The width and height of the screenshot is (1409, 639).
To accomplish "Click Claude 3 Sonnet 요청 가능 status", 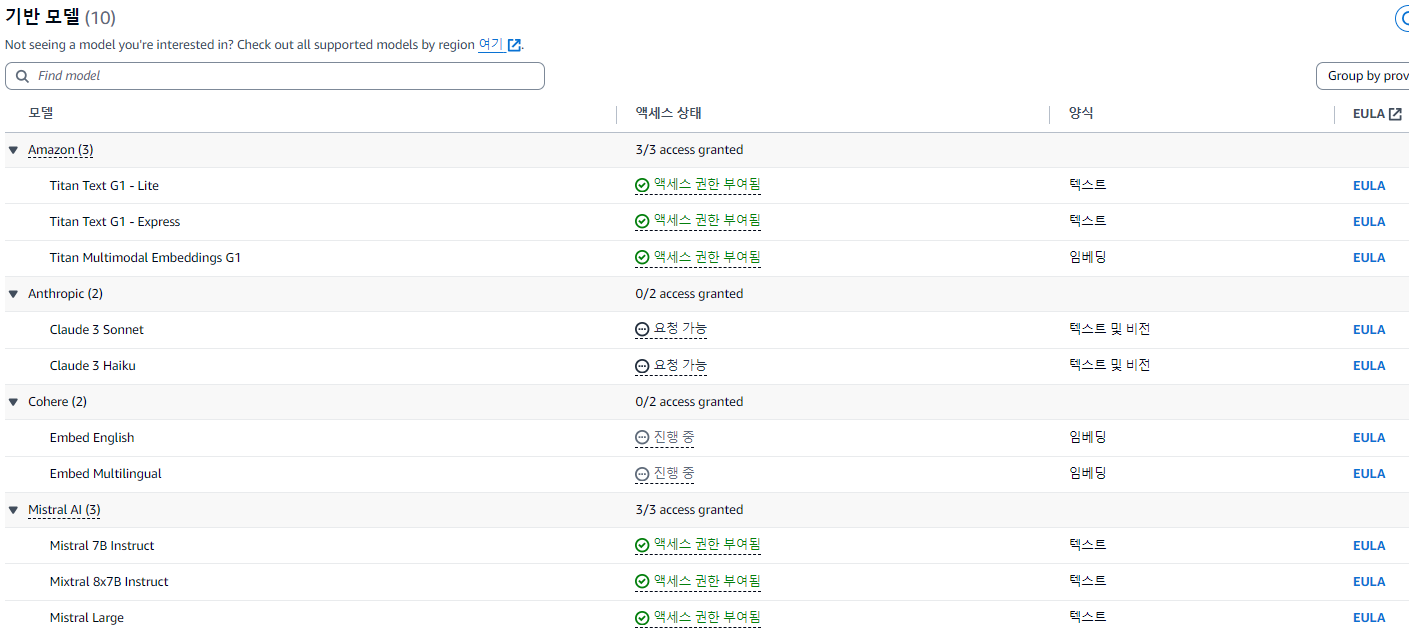I will pyautogui.click(x=671, y=329).
